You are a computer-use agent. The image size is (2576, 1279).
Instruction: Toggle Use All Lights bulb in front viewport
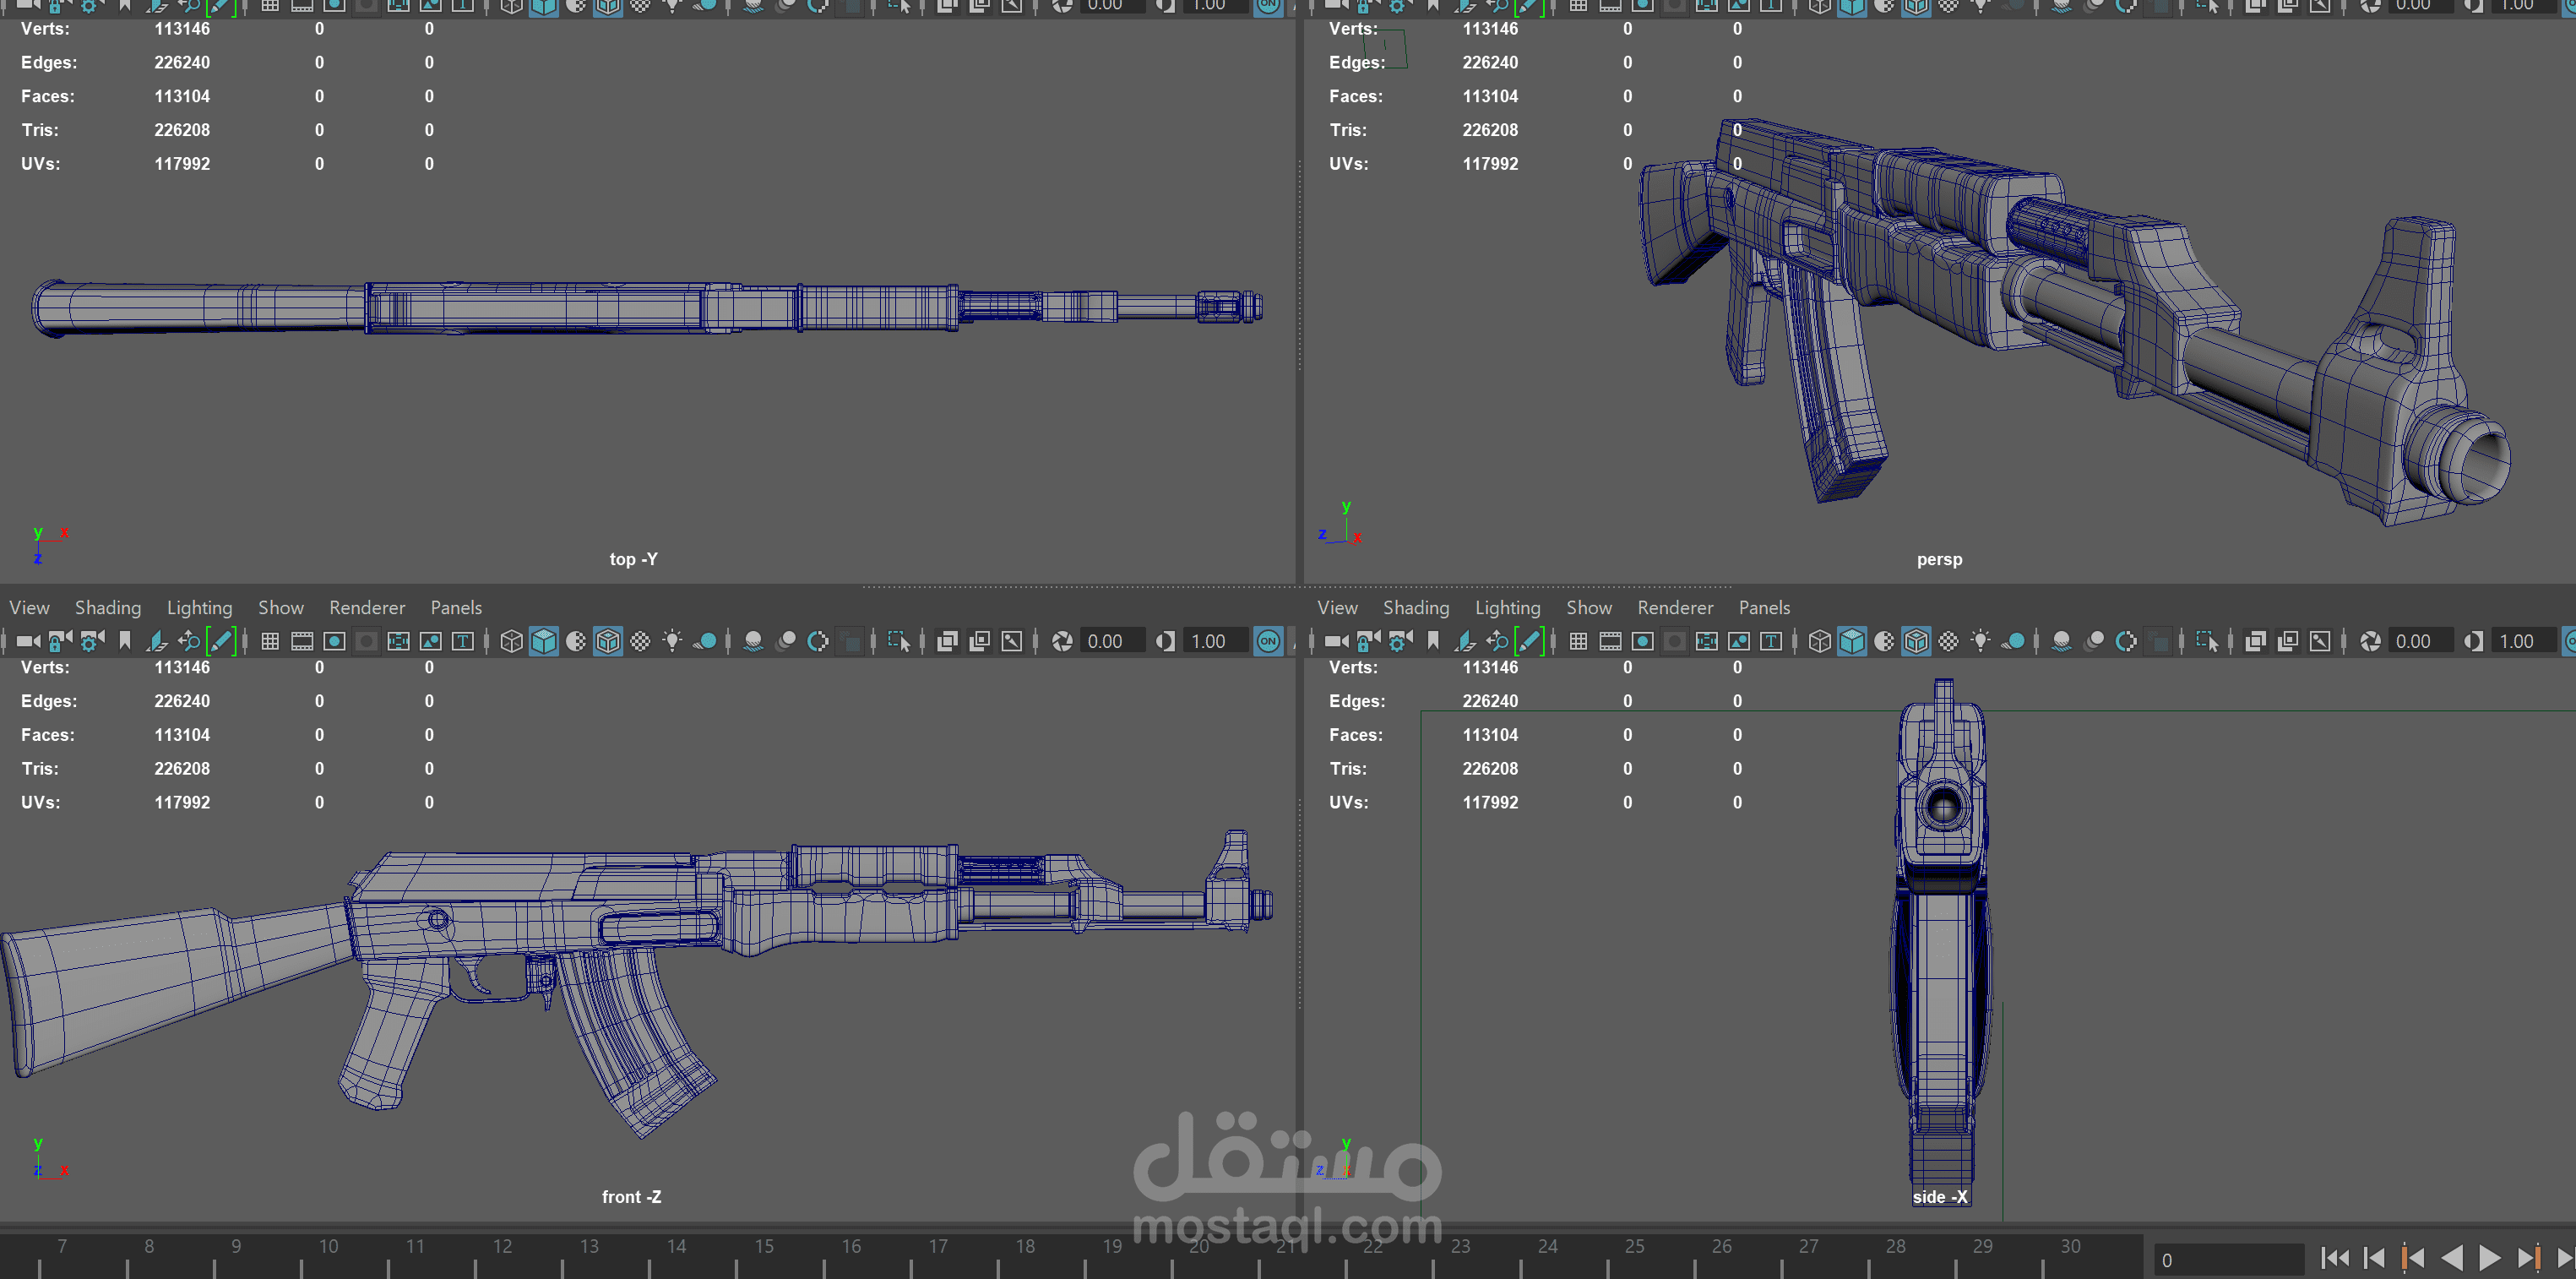click(673, 641)
